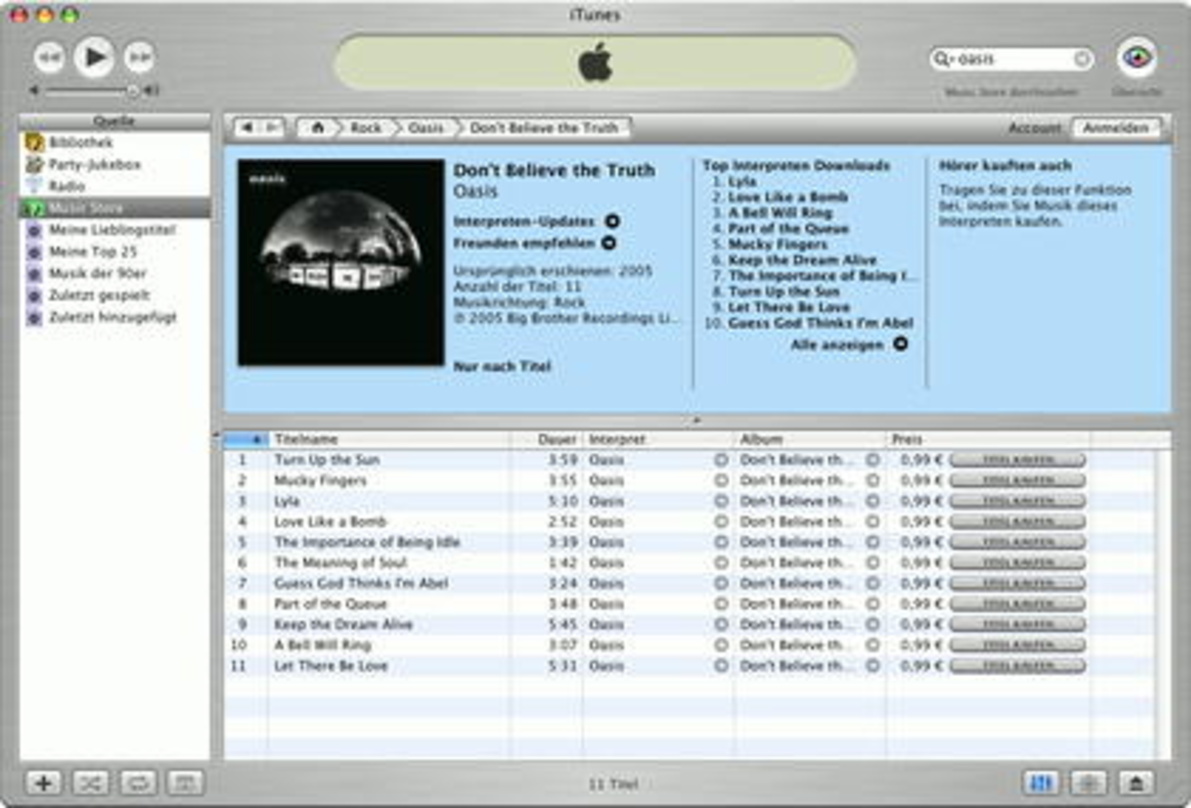Viewport: 1191px width, 808px height.
Task: Buy Love Like a Bomb with Titel kaufen
Action: point(1018,522)
